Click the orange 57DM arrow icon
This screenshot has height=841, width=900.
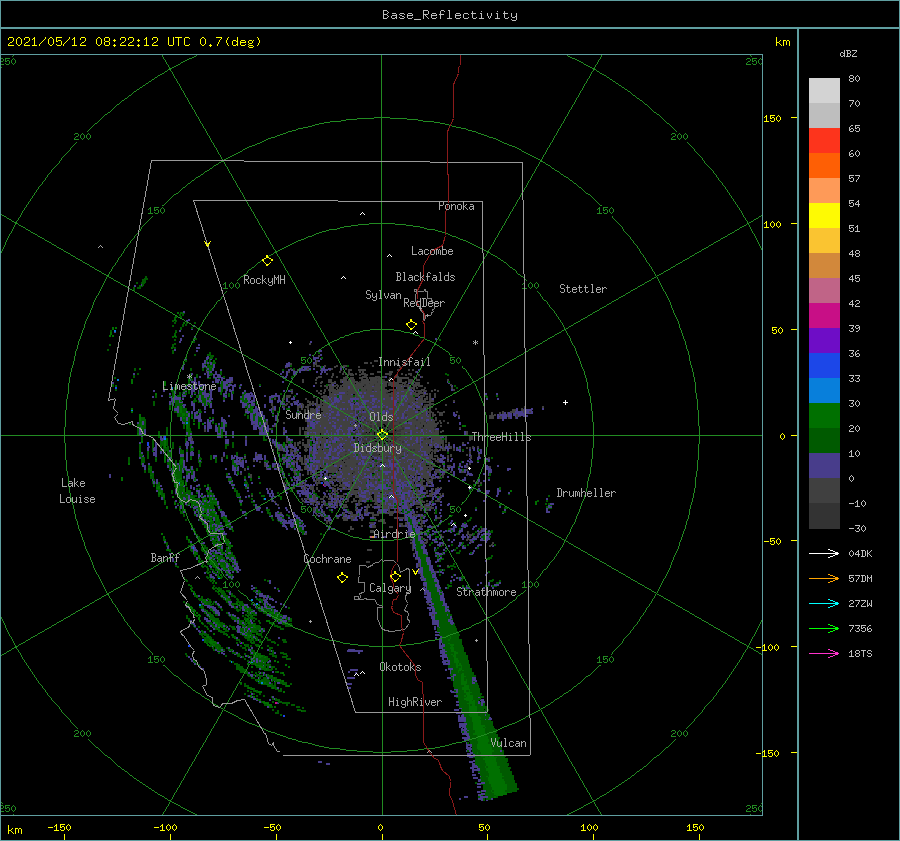pyautogui.click(x=824, y=579)
